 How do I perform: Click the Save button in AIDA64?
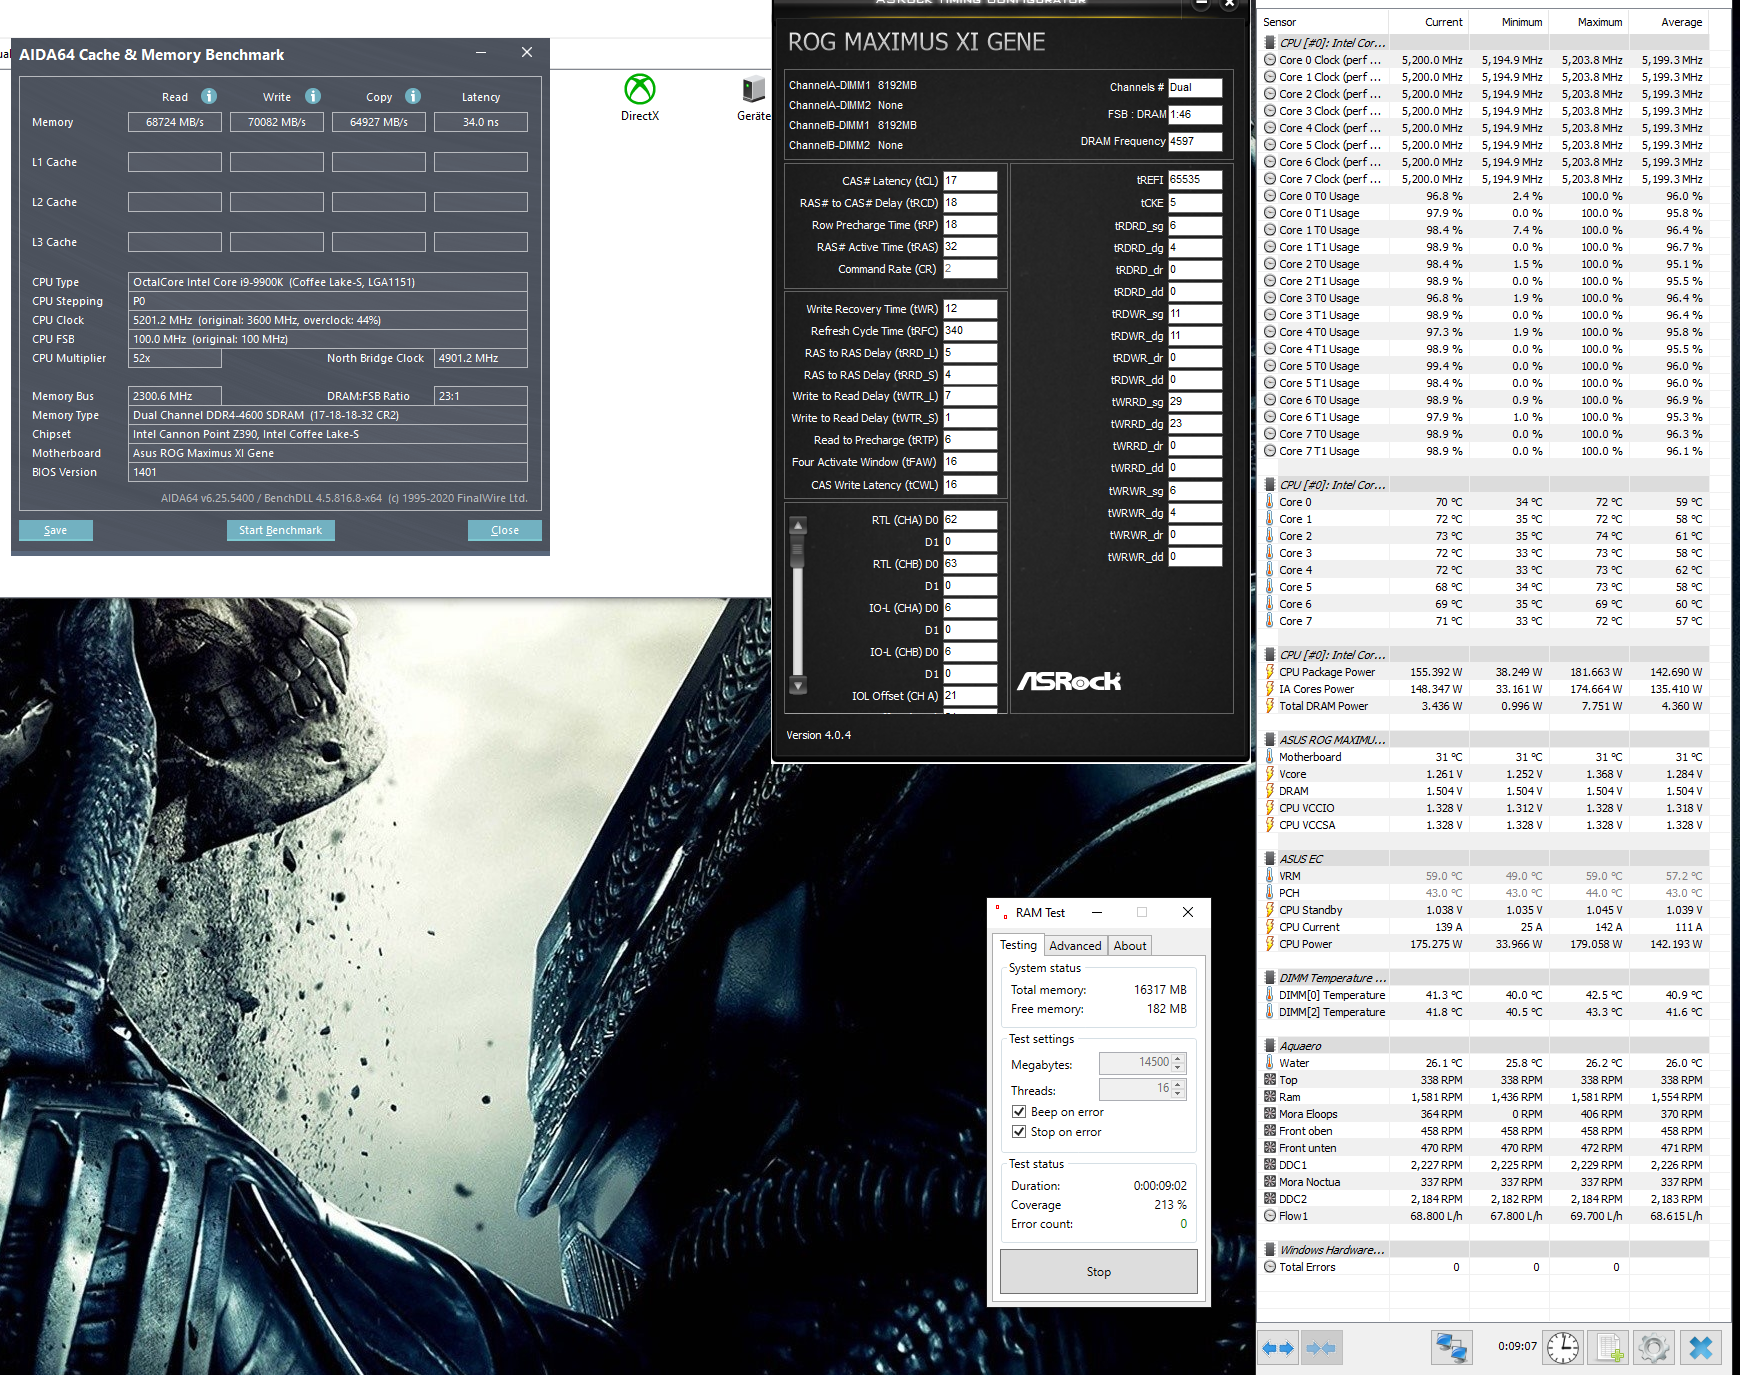[56, 530]
